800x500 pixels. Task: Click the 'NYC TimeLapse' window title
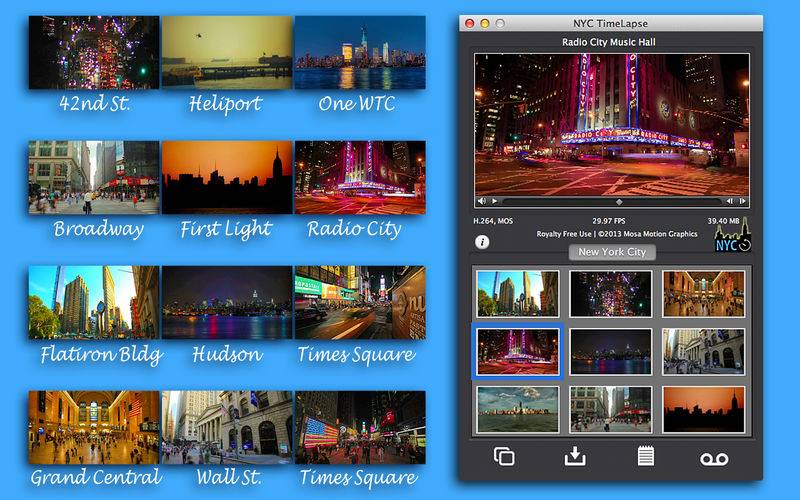[610, 23]
